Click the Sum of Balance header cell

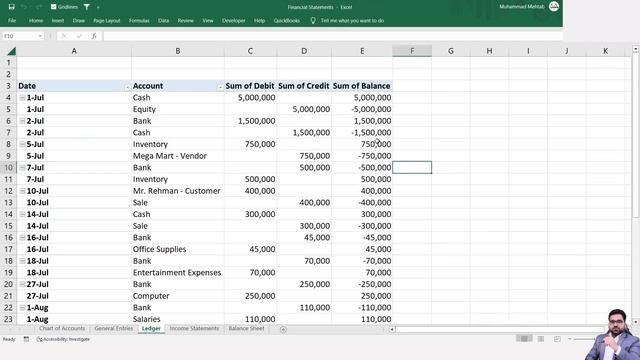point(362,86)
